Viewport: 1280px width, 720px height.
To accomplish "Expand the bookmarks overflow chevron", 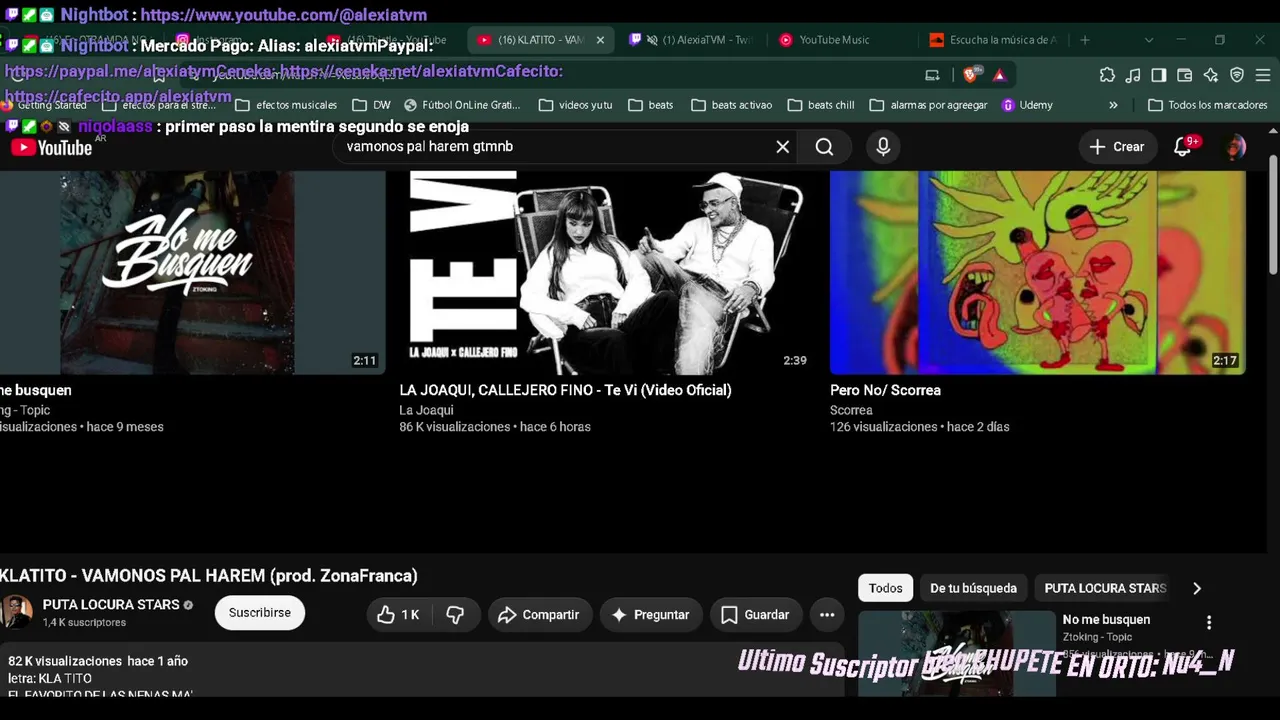I will [1113, 105].
